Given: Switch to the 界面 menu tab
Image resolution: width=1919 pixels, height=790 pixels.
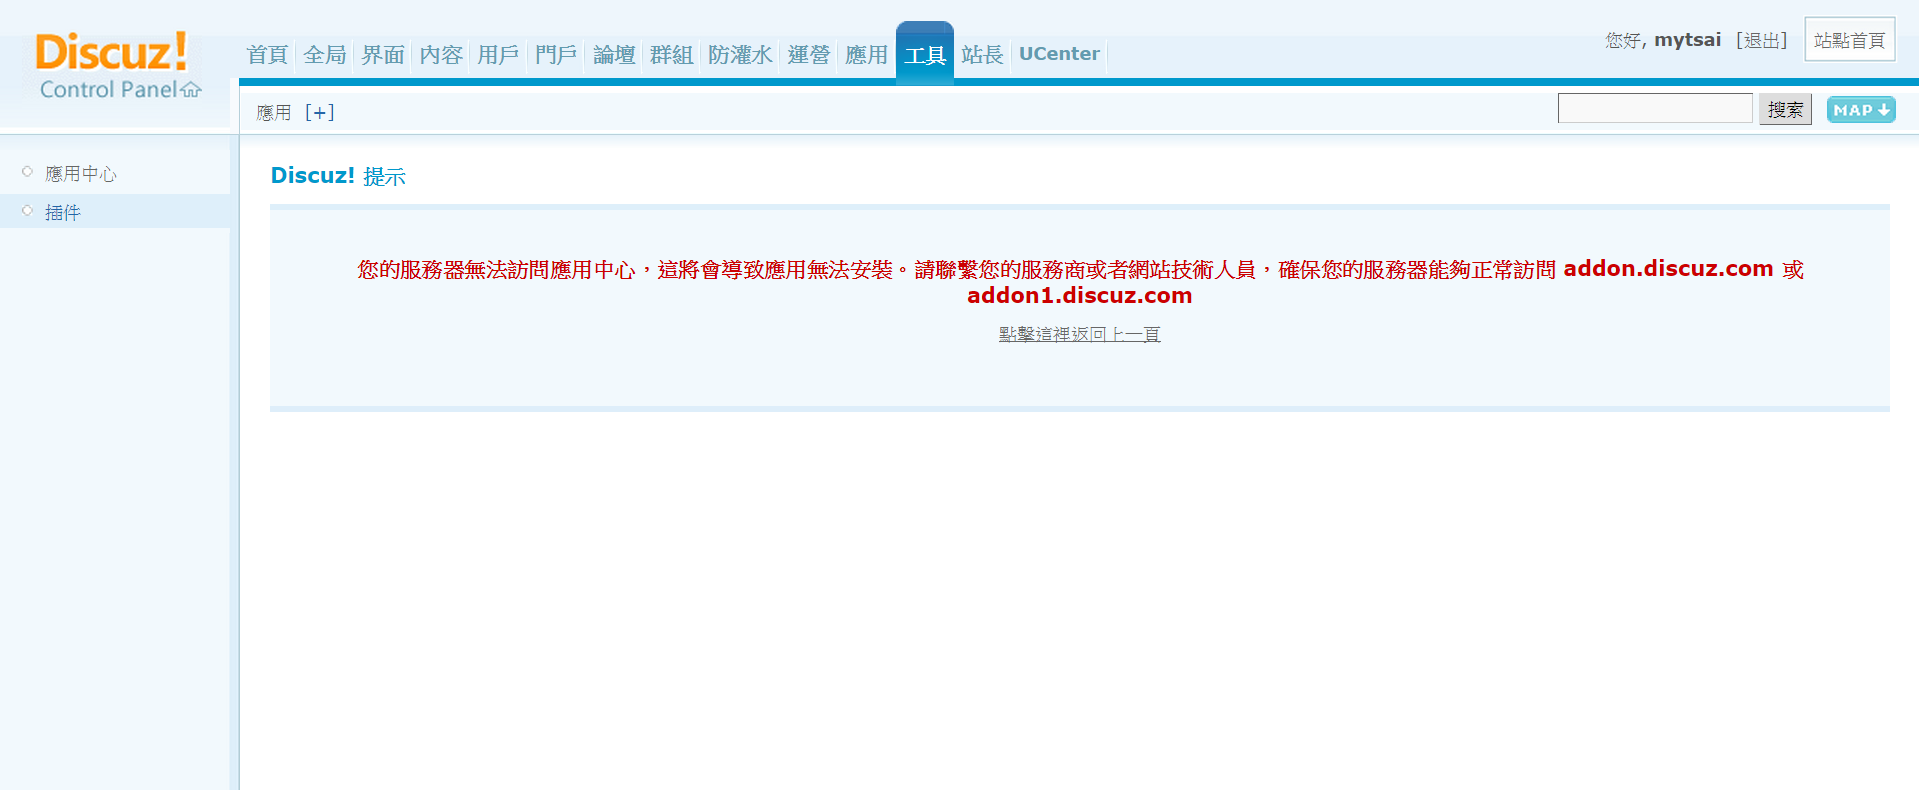Looking at the screenshot, I should pos(383,54).
